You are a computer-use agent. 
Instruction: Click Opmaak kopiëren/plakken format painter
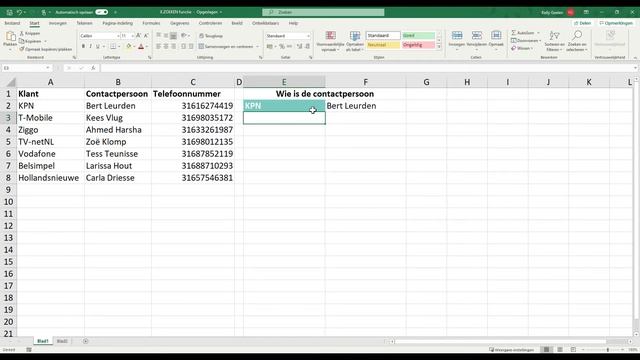[x=46, y=49]
